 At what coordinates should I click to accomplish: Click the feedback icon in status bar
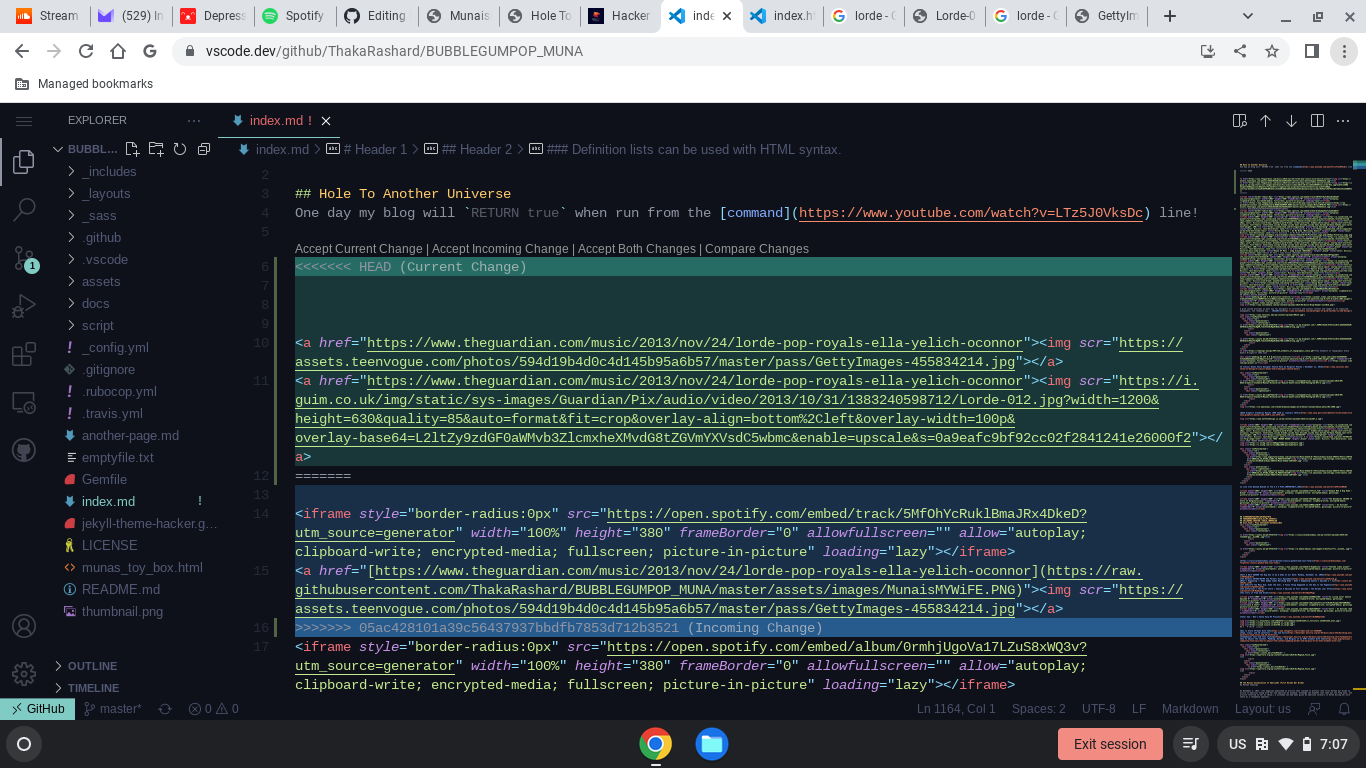(x=1315, y=709)
